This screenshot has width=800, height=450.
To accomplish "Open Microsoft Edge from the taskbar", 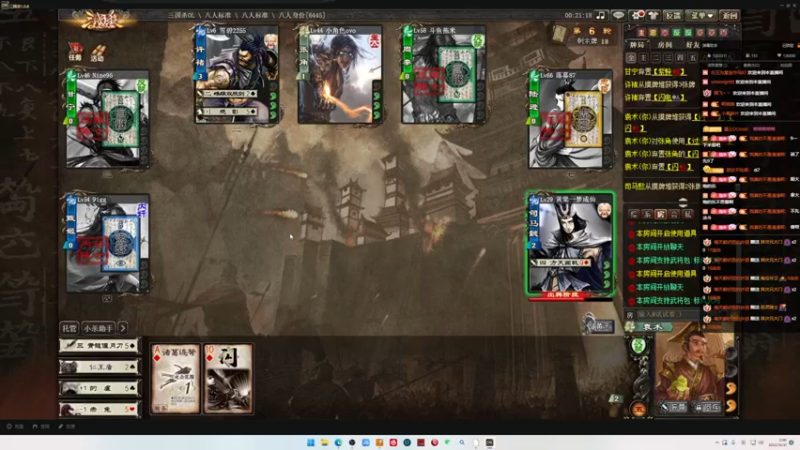I will point(338,442).
